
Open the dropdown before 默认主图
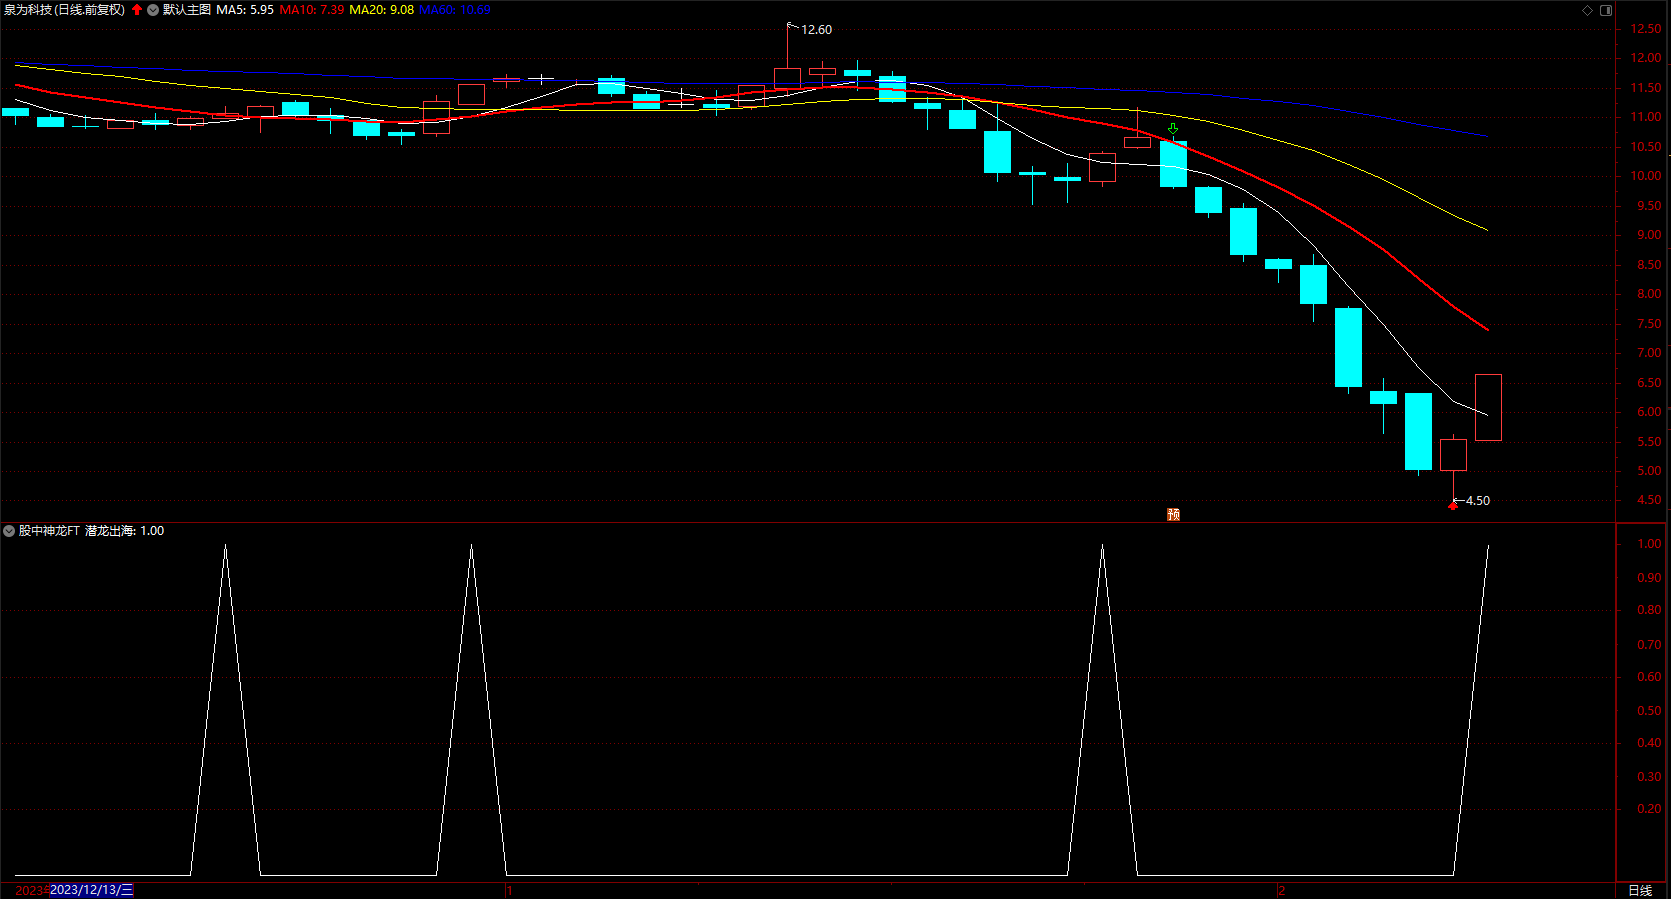tap(153, 10)
